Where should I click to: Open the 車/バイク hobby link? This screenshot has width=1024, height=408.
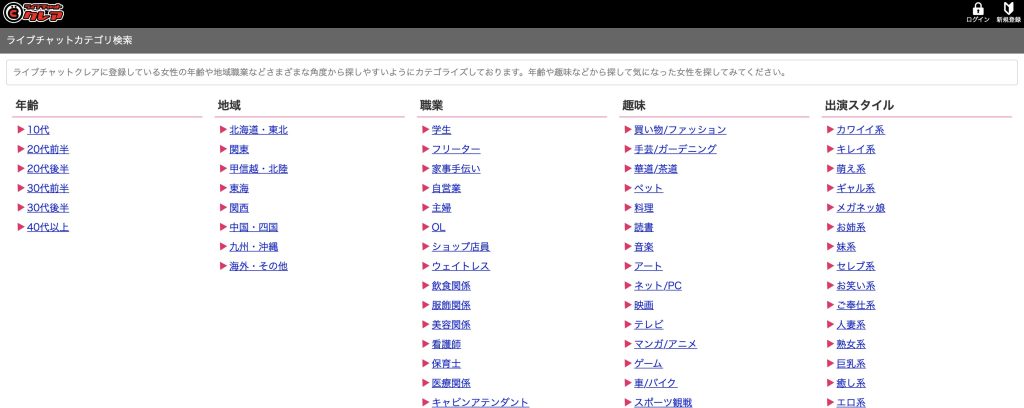(x=655, y=384)
